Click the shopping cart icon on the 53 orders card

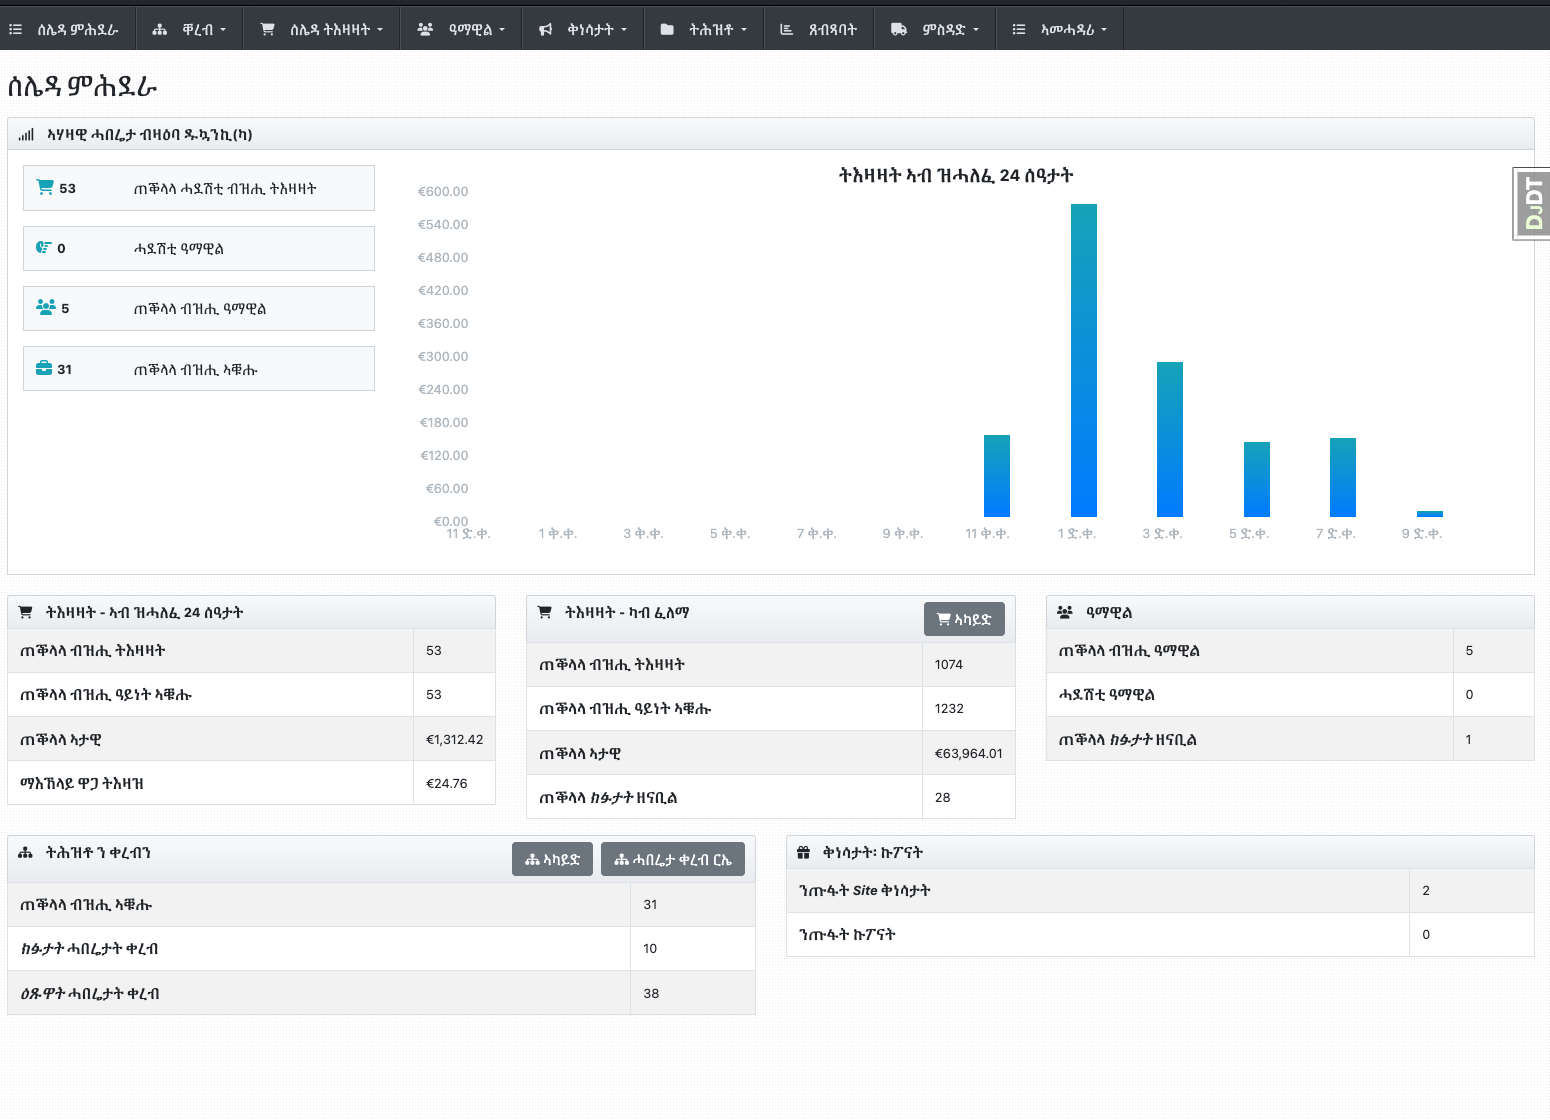click(44, 186)
